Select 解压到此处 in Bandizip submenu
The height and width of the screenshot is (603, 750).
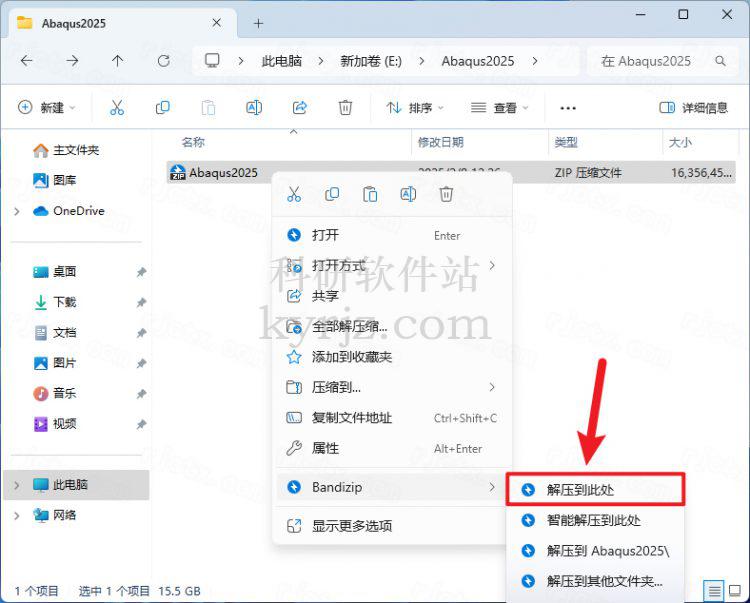pyautogui.click(x=596, y=489)
